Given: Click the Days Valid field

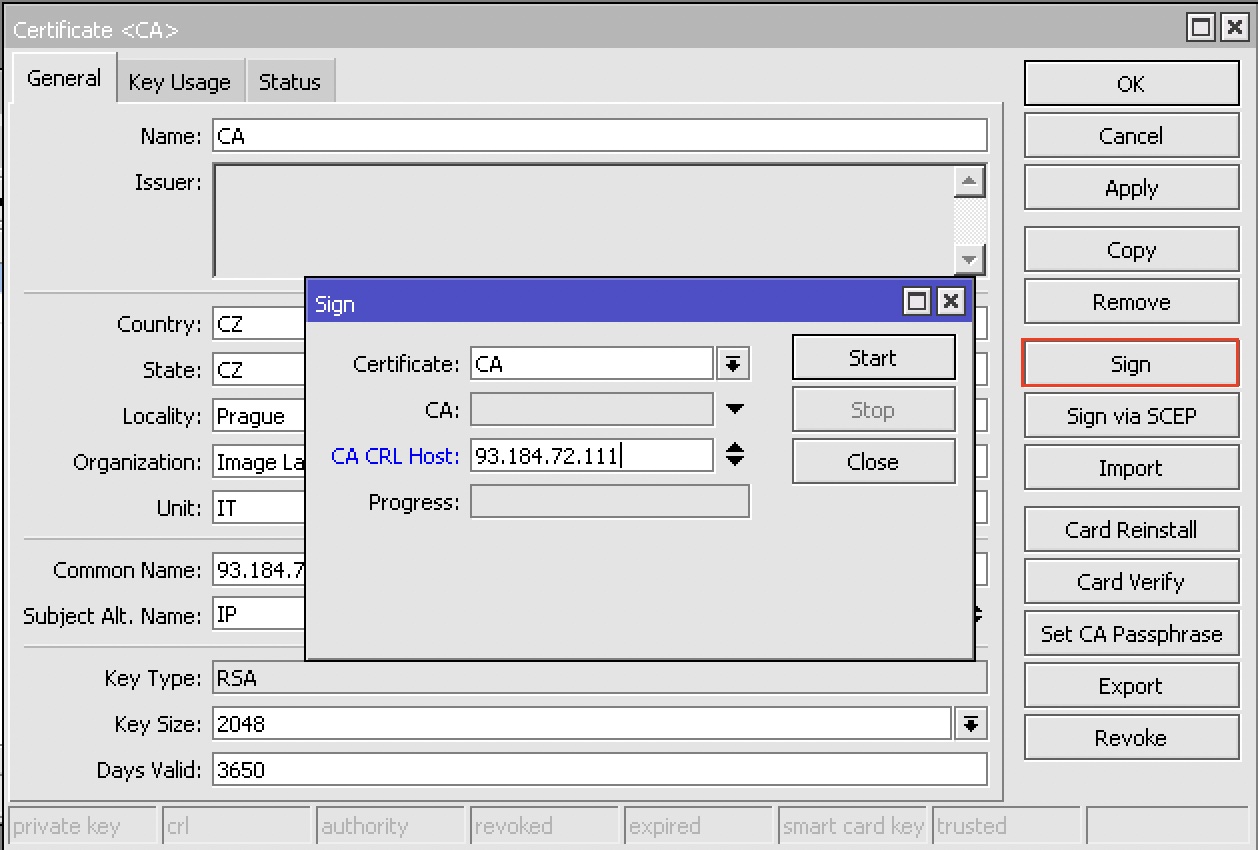Looking at the screenshot, I should click(x=599, y=770).
